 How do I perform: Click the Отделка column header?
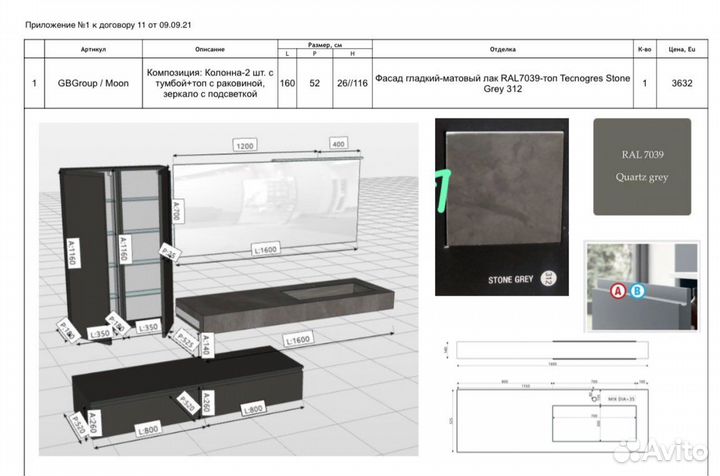coord(503,49)
